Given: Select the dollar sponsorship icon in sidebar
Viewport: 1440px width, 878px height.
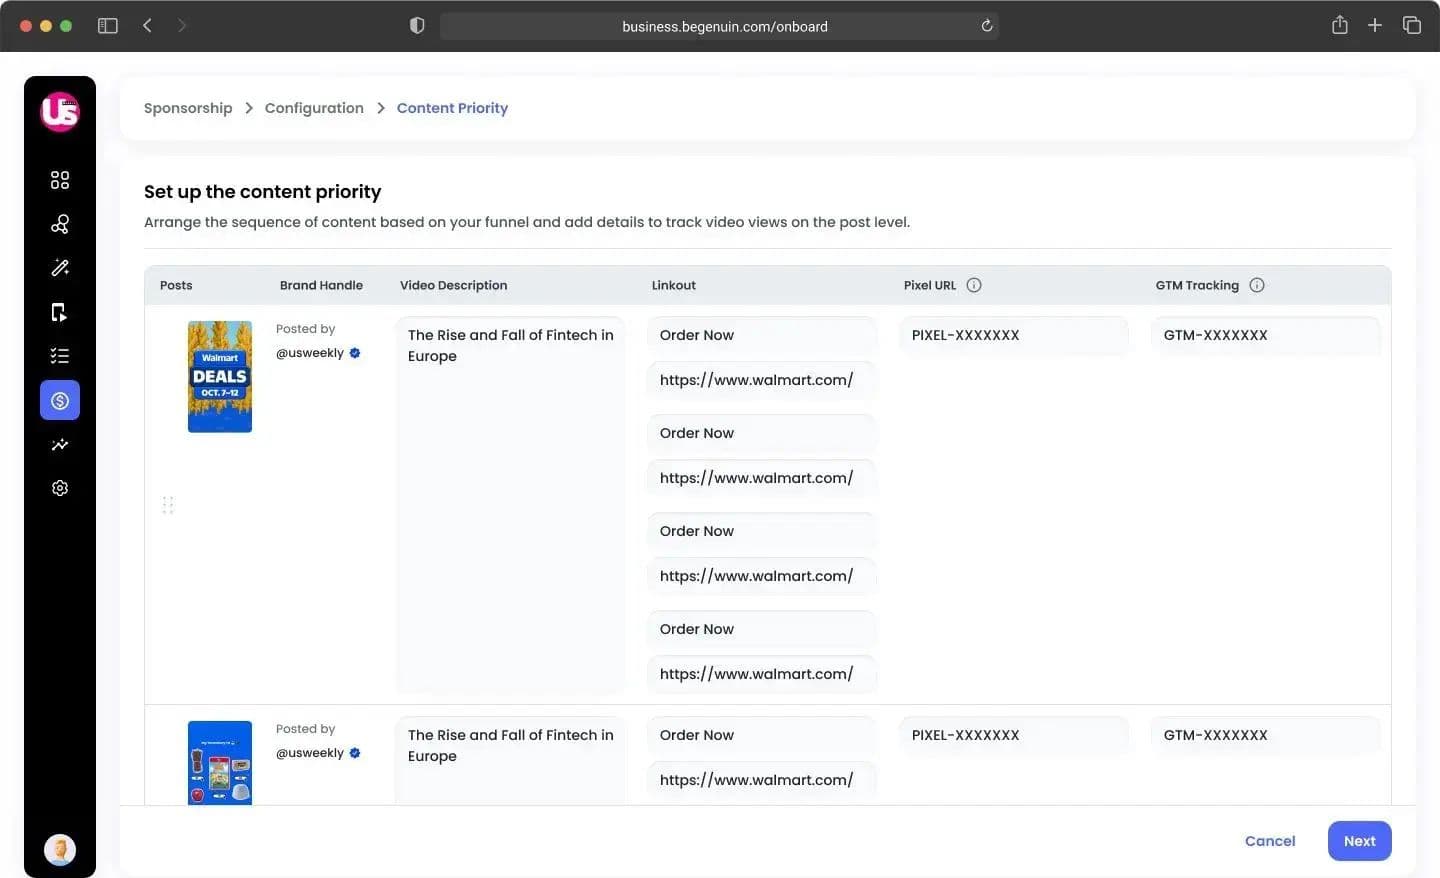Looking at the screenshot, I should [60, 400].
